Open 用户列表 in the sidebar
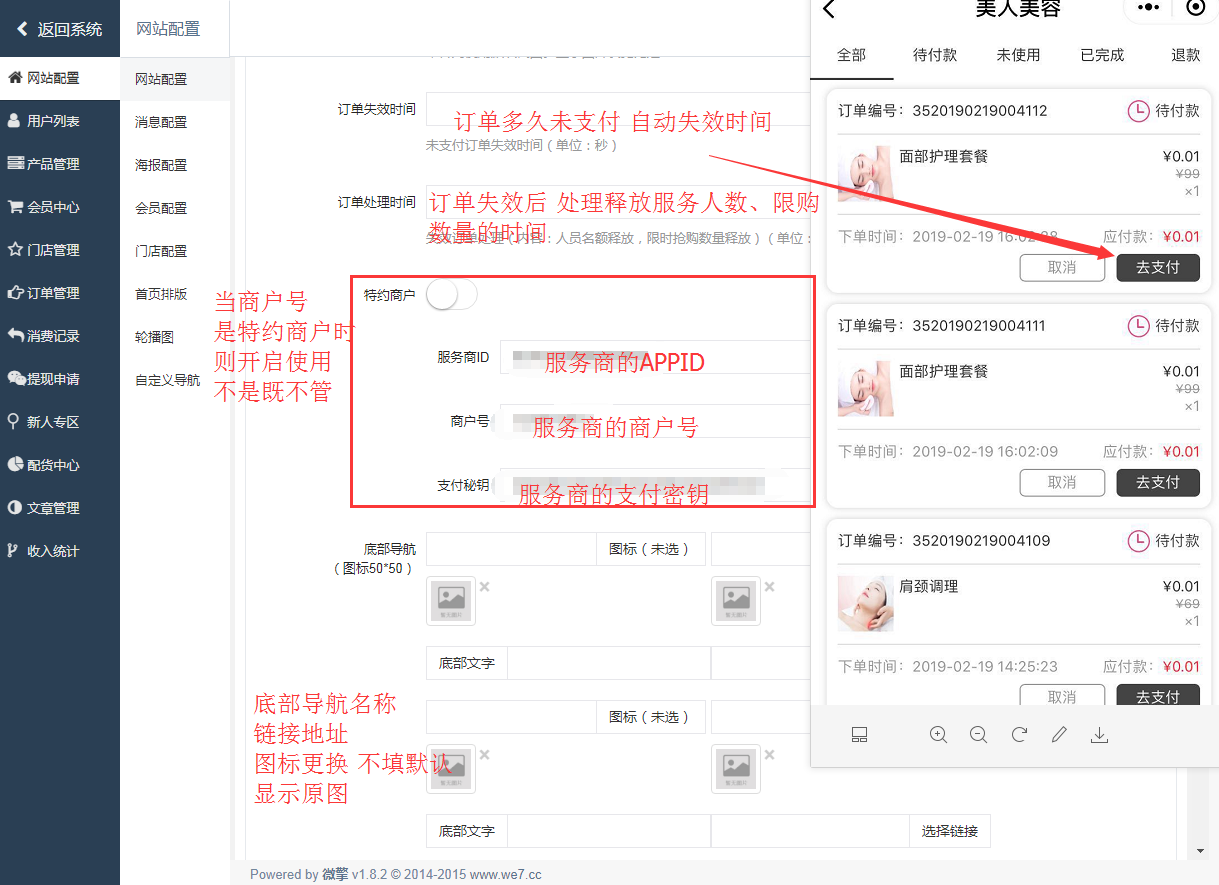This screenshot has width=1219, height=885. 60,121
